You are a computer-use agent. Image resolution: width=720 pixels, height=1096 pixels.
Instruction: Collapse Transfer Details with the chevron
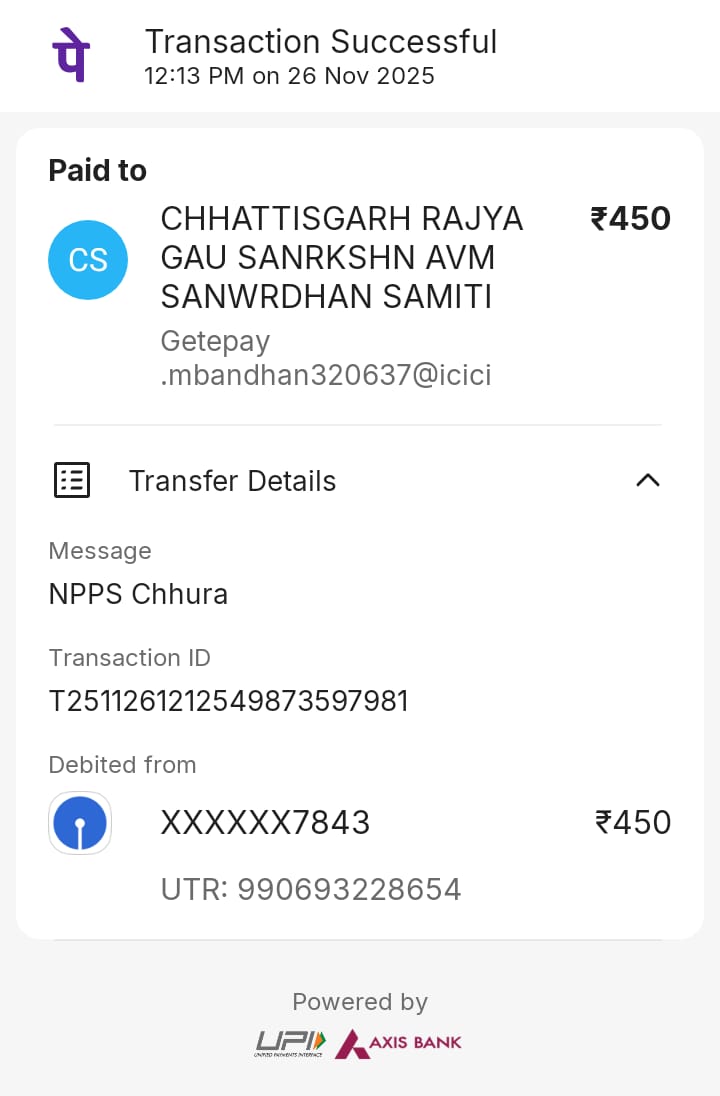(647, 481)
